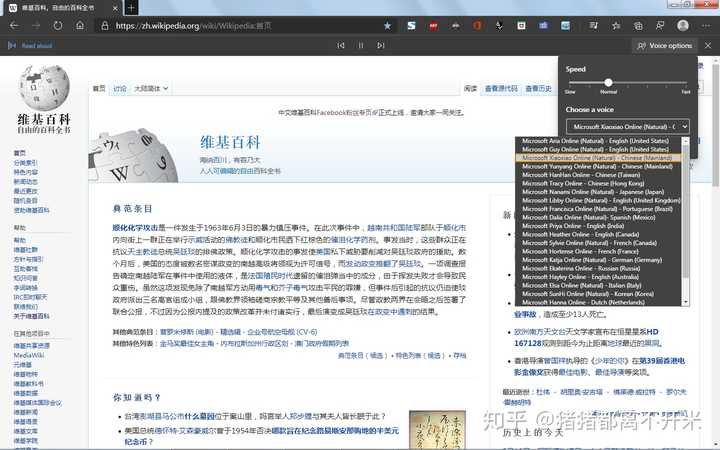The width and height of the screenshot is (720, 450).
Task: Open the Choose a voice dropdown
Action: 628,126
